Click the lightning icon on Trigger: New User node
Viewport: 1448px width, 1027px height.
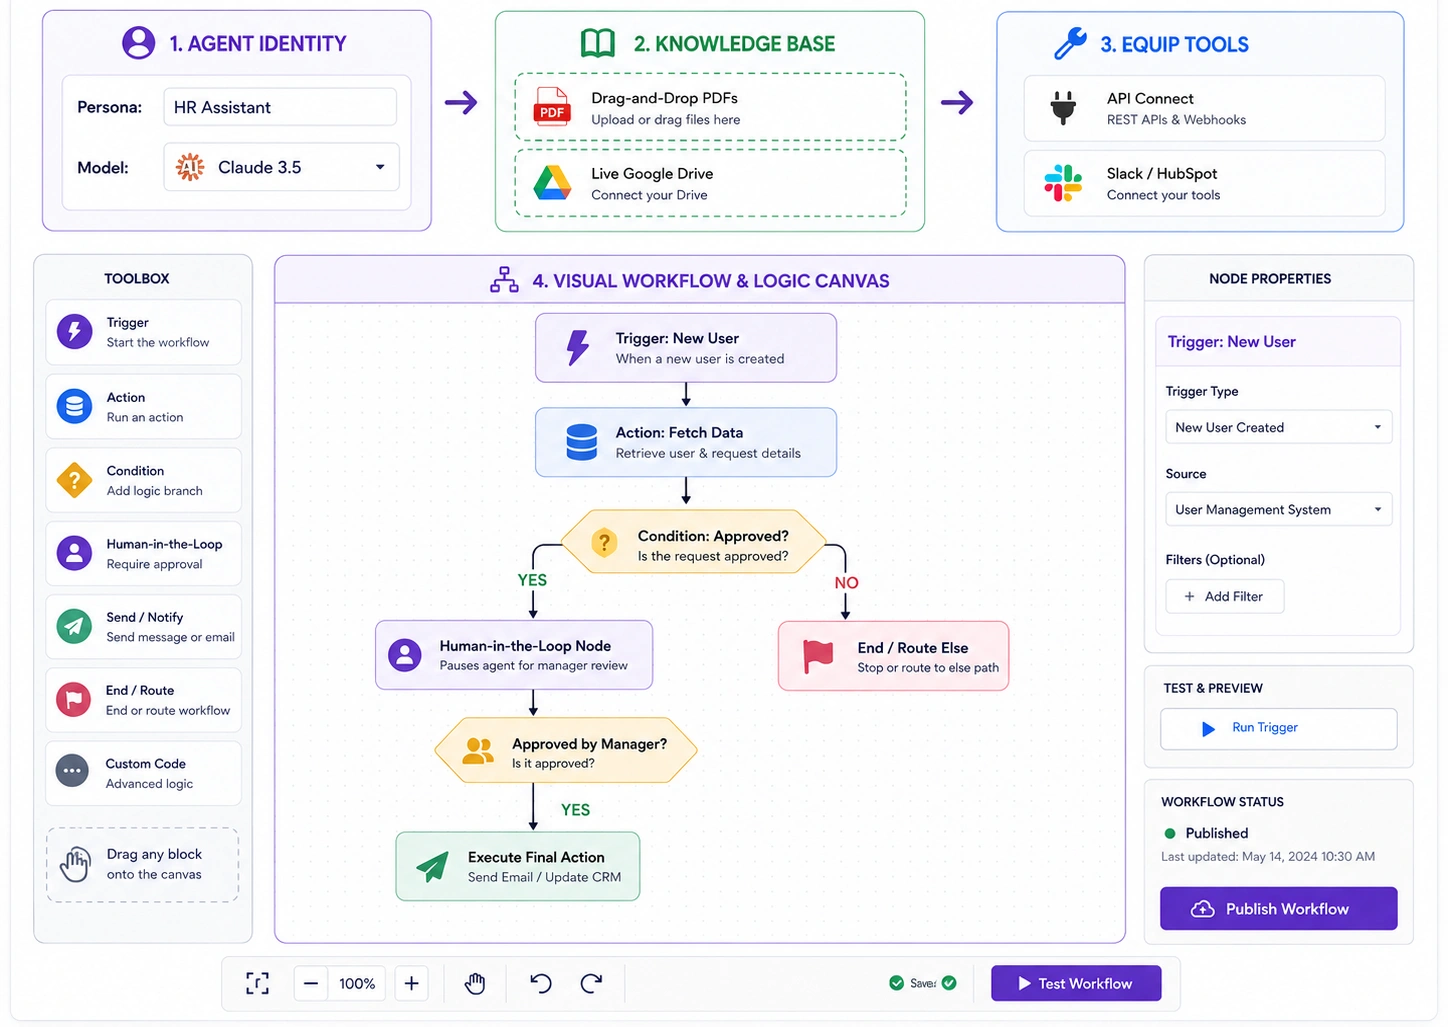click(578, 347)
